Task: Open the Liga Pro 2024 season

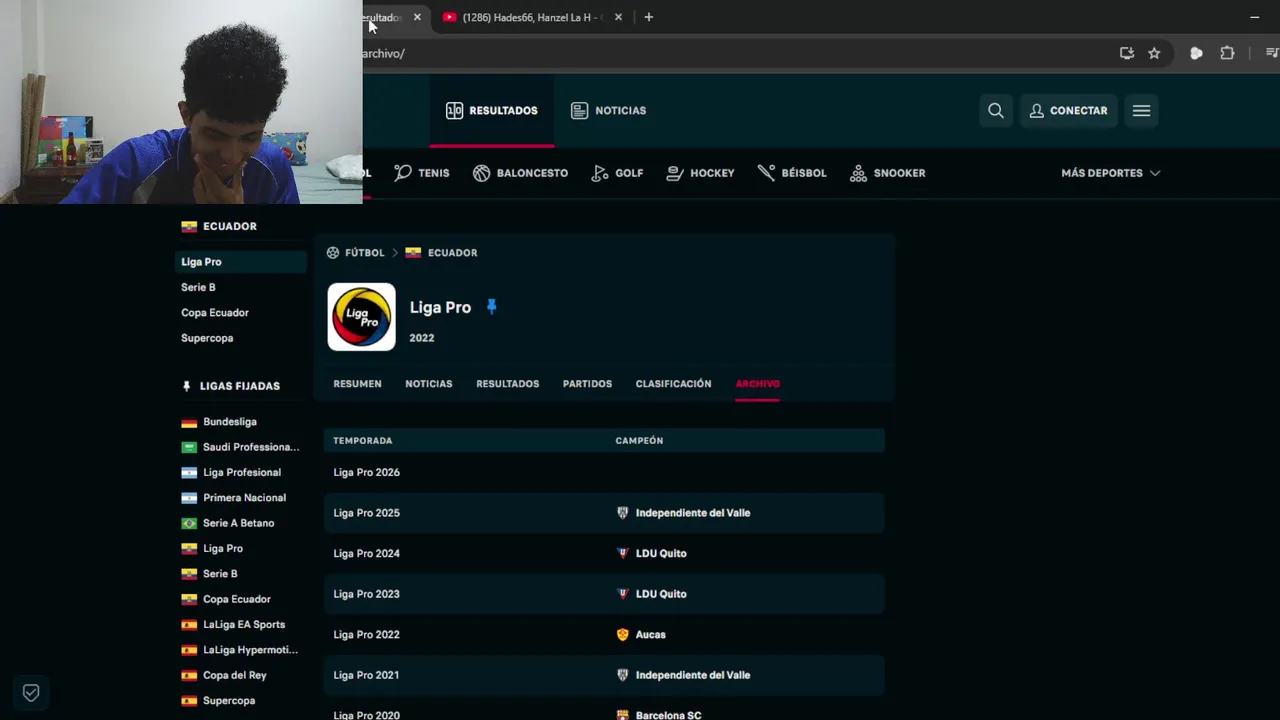Action: pos(366,554)
